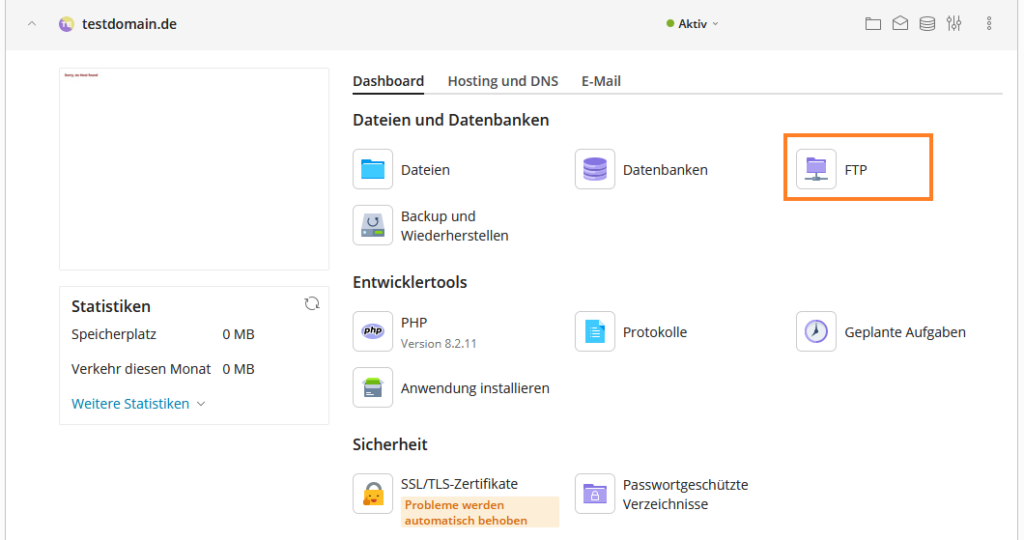
Task: Expand the Aktiv status dropdown
Action: point(693,23)
